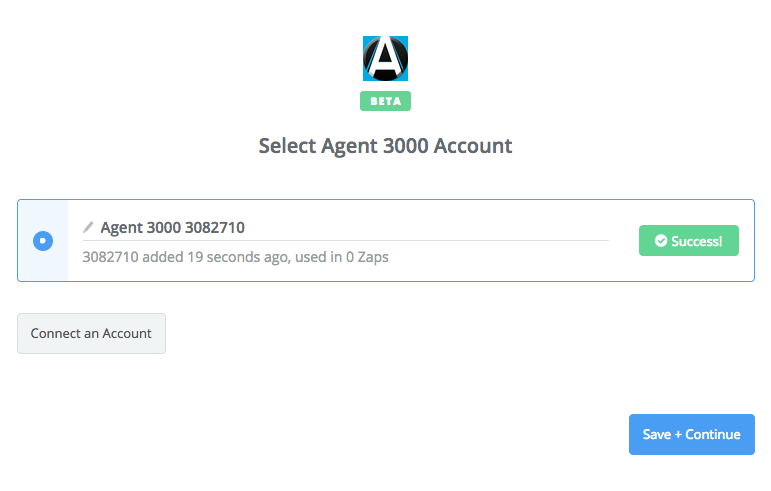The image size is (771, 491).
Task: Click the 'Success!' label text
Action: click(697, 241)
